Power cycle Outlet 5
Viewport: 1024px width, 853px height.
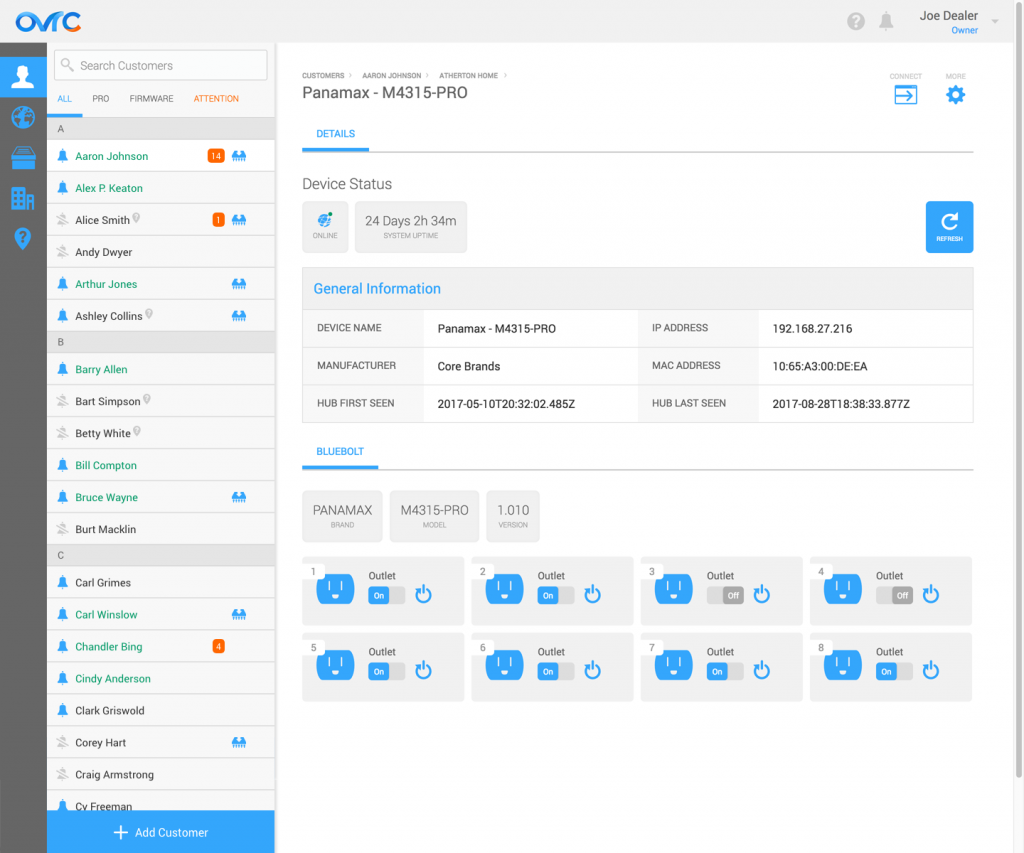pos(423,670)
